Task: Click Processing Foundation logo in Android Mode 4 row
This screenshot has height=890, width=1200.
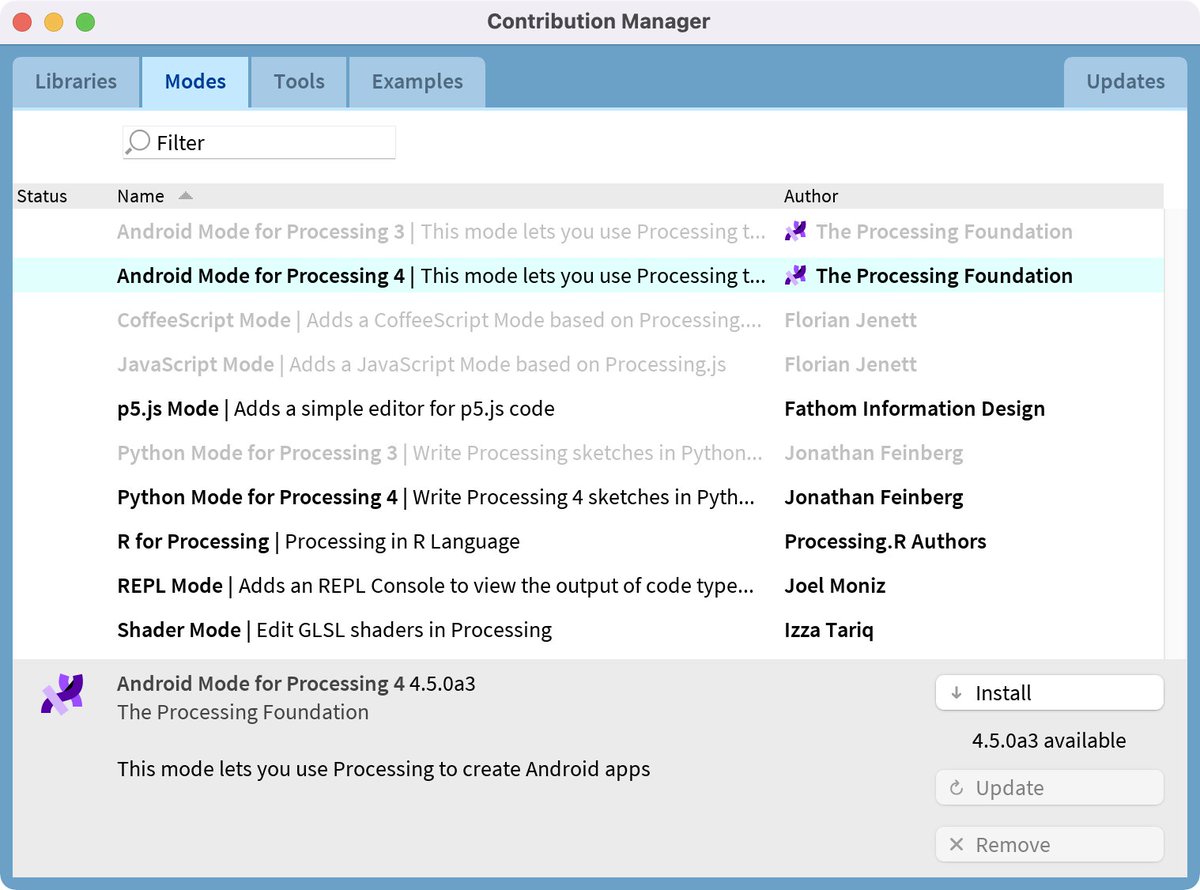Action: [x=796, y=276]
